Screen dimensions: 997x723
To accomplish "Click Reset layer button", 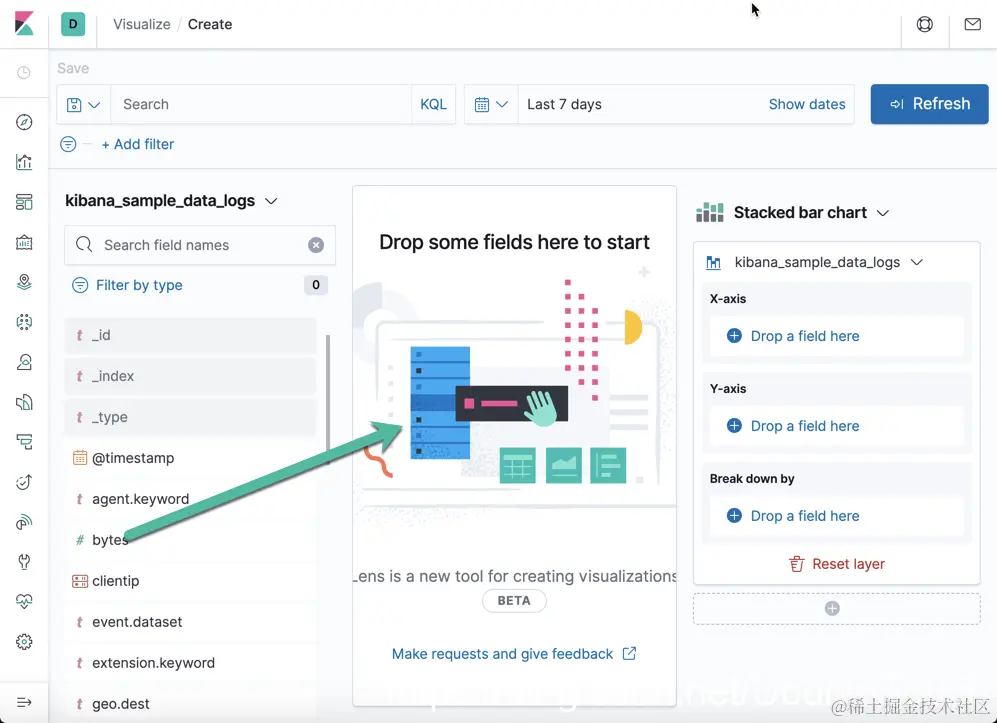I will click(x=836, y=564).
